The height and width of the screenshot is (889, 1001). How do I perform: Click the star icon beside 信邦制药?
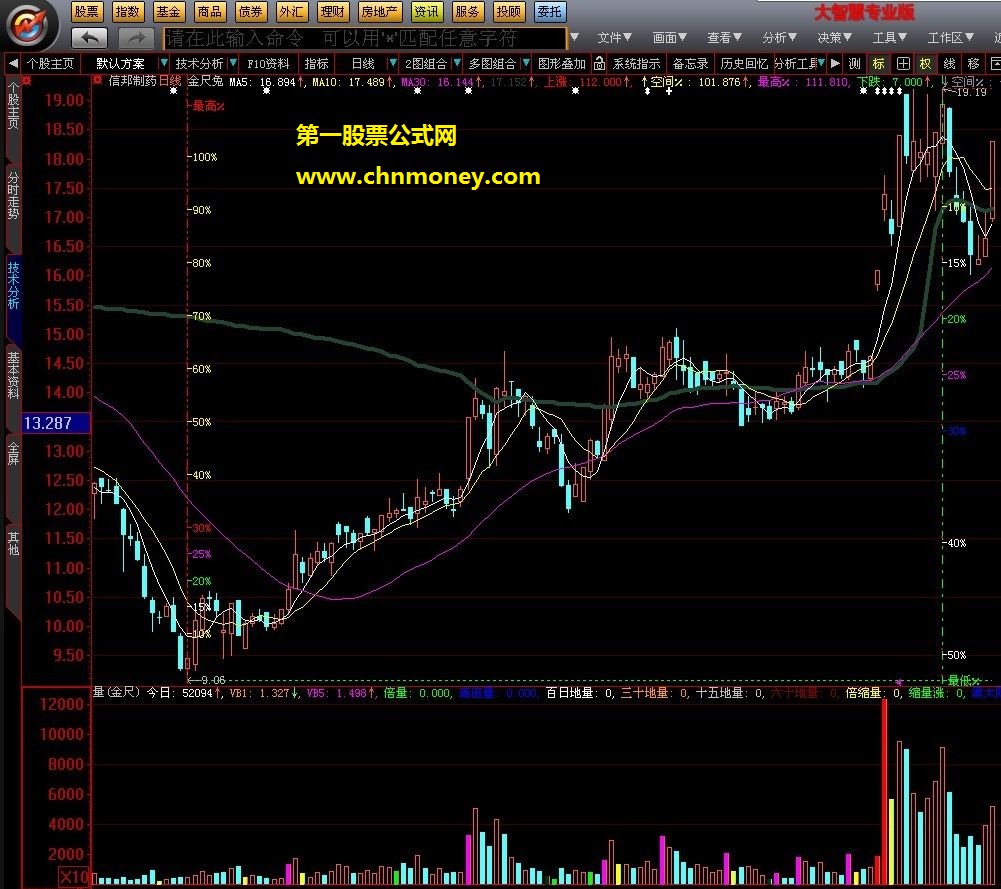(x=97, y=81)
